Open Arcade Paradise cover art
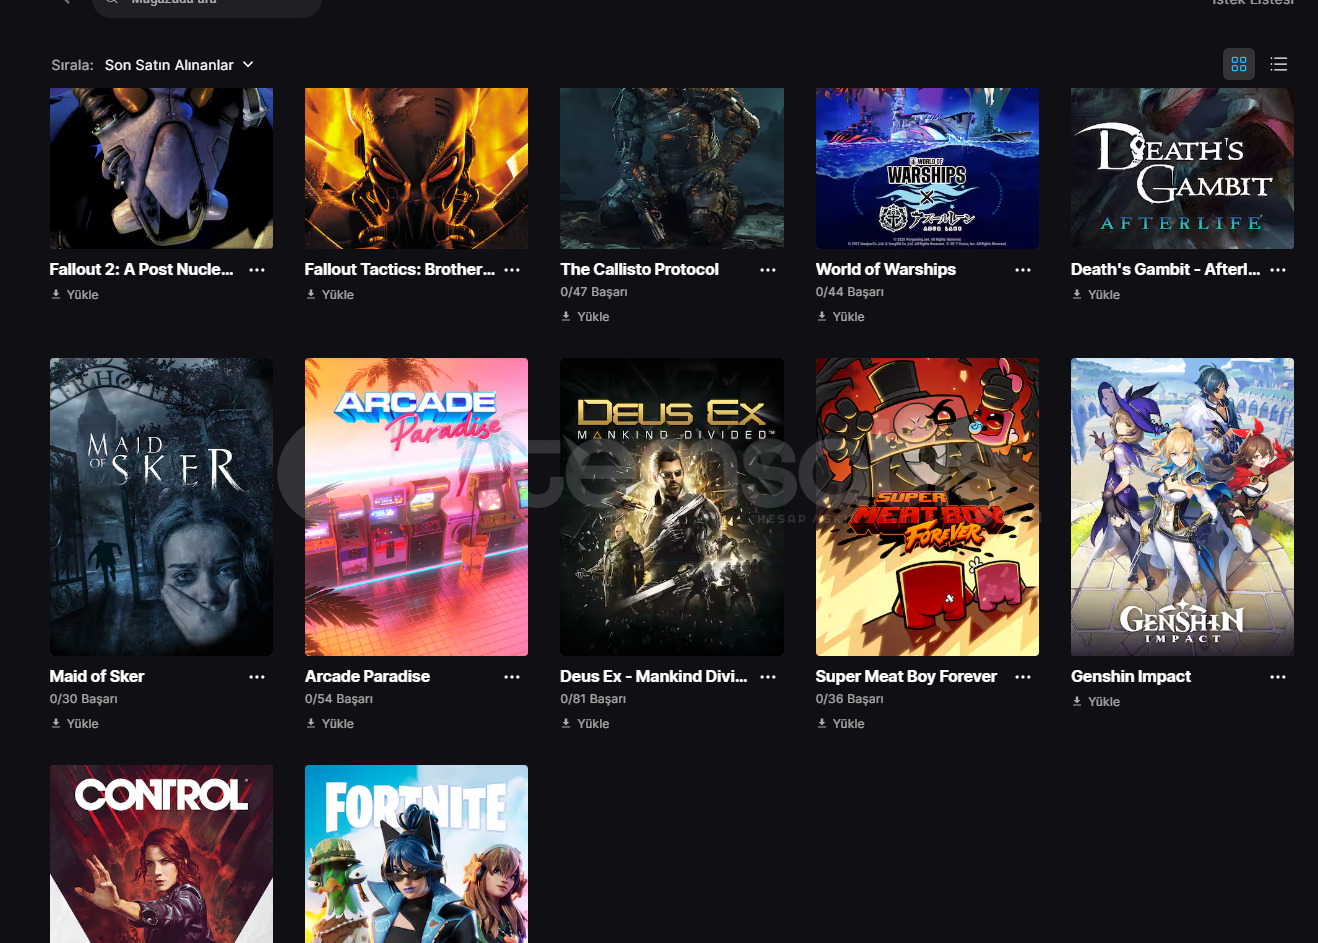Viewport: 1318px width, 943px height. click(416, 507)
